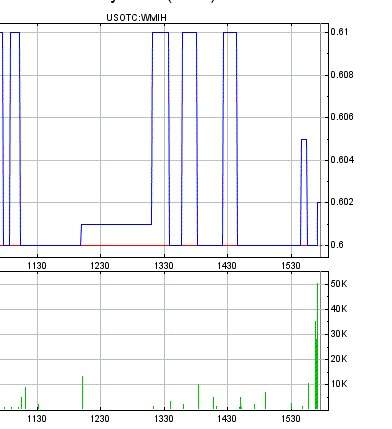Click the 10K volume axis label
This screenshot has width=392, height=429.
(339, 384)
